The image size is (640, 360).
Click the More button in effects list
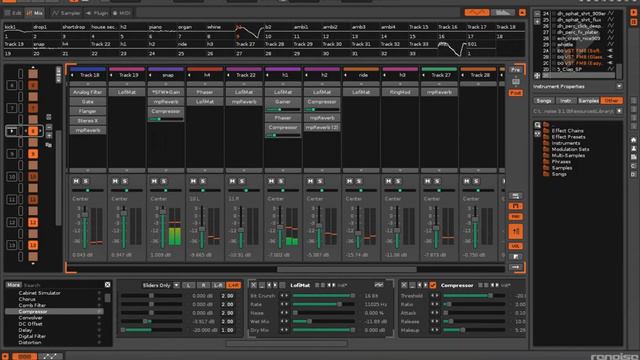pos(13,285)
